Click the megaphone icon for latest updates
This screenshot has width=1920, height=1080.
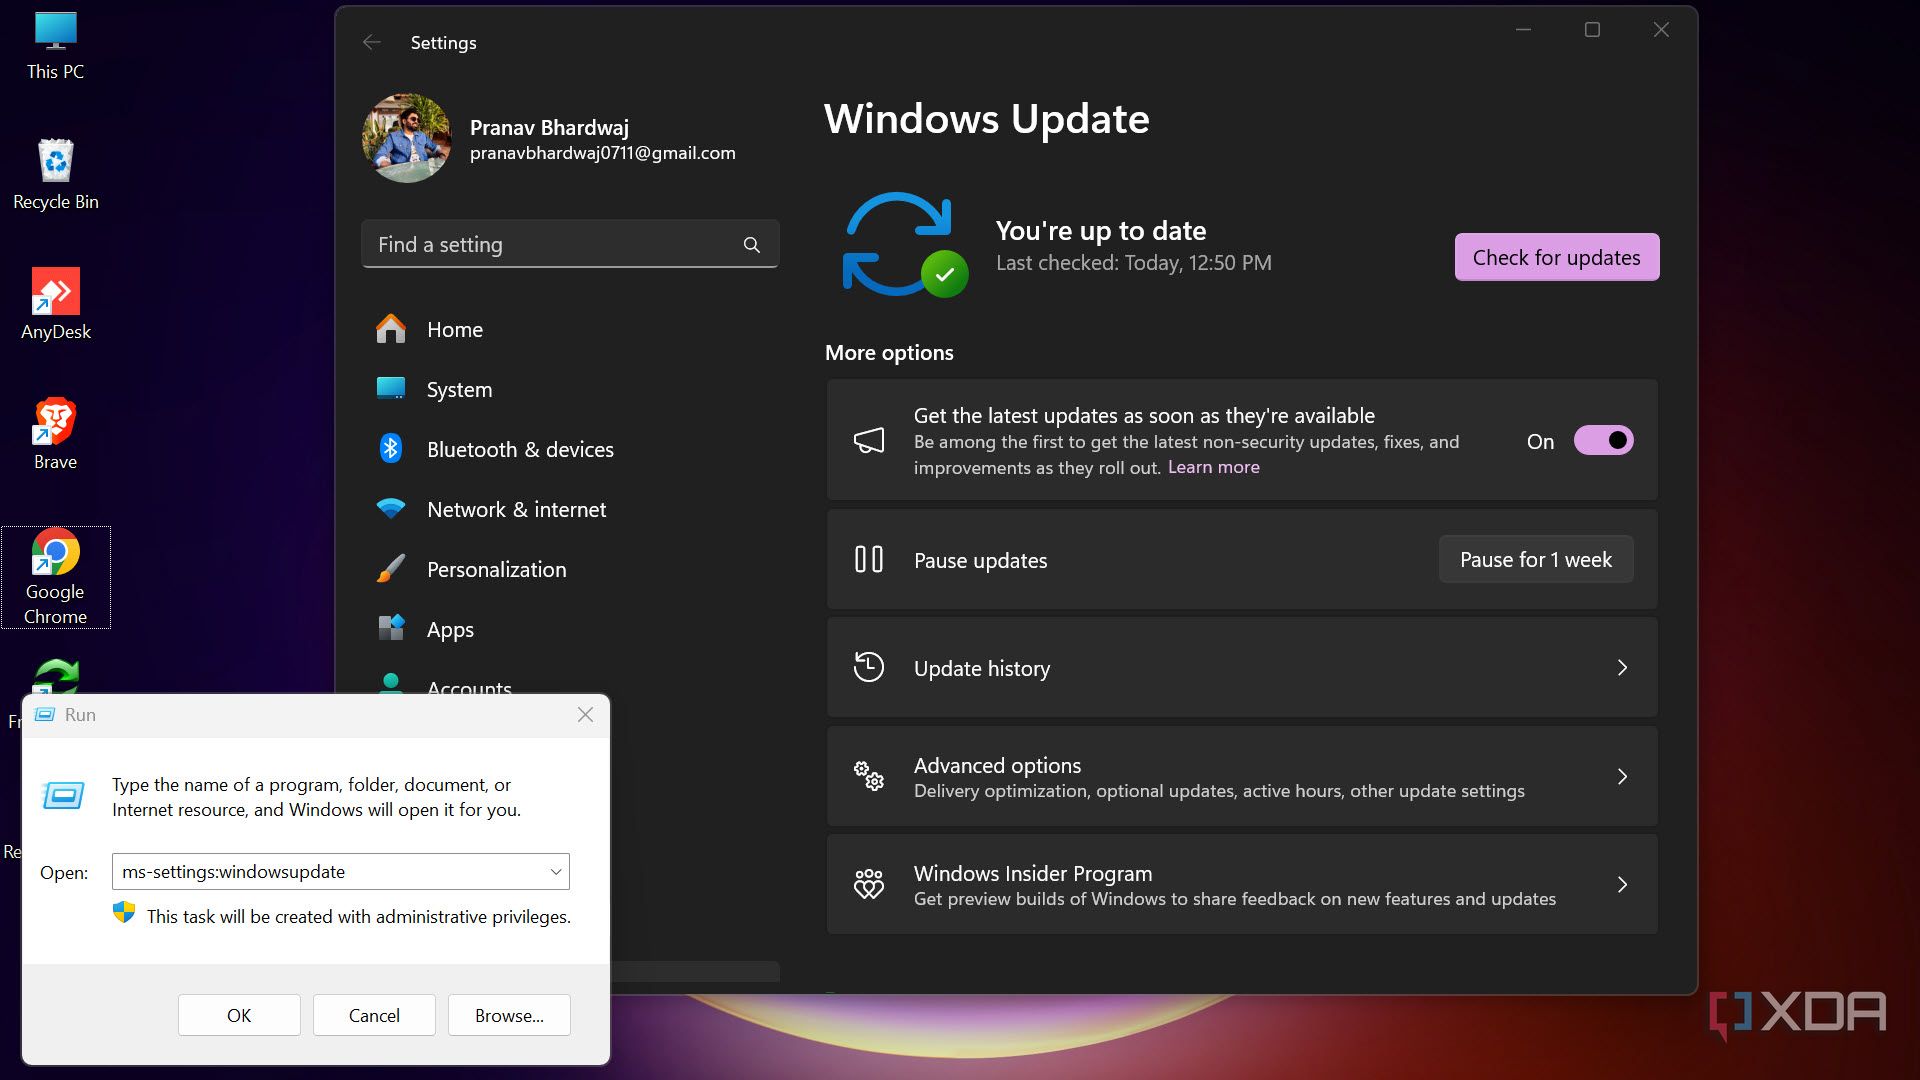(869, 440)
